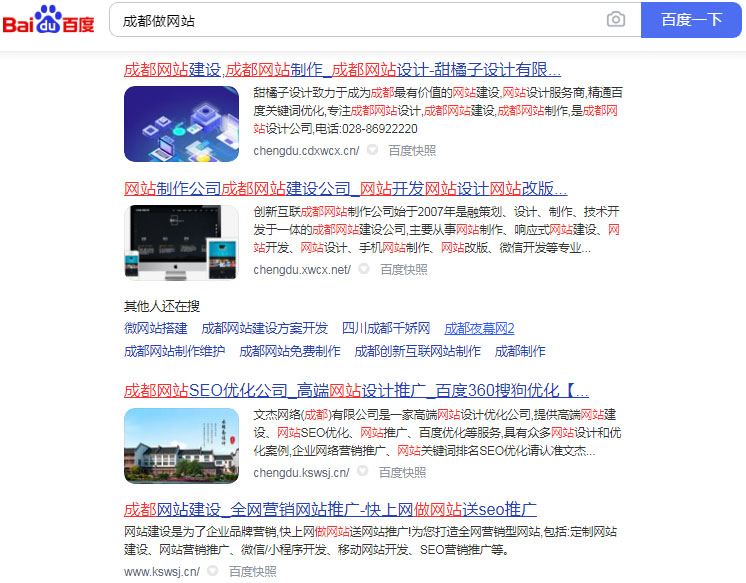Select related search 成都网站免费制作
Viewport: 746px width, 583px height.
coord(290,351)
